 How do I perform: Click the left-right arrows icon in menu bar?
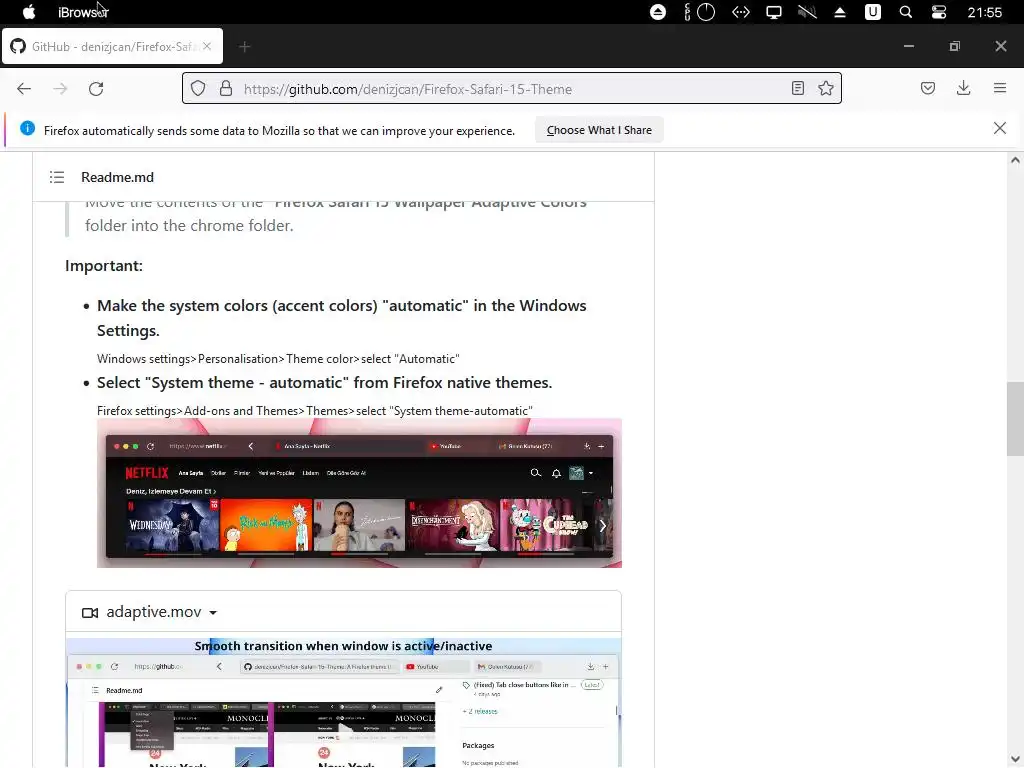[x=741, y=12]
